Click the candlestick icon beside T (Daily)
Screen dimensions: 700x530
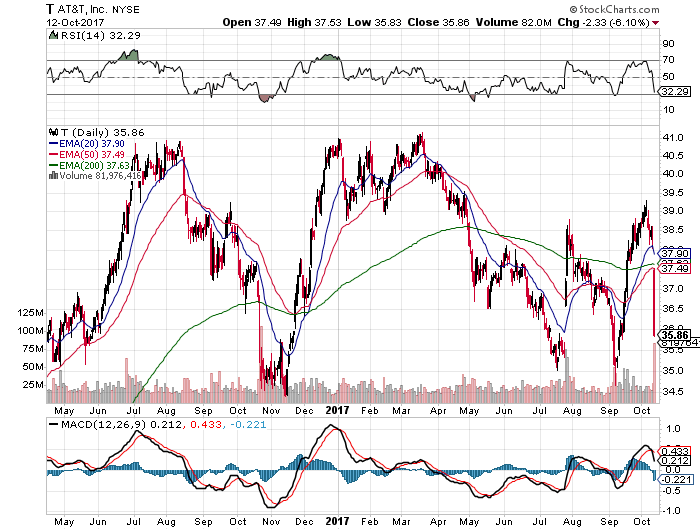pyautogui.click(x=54, y=132)
